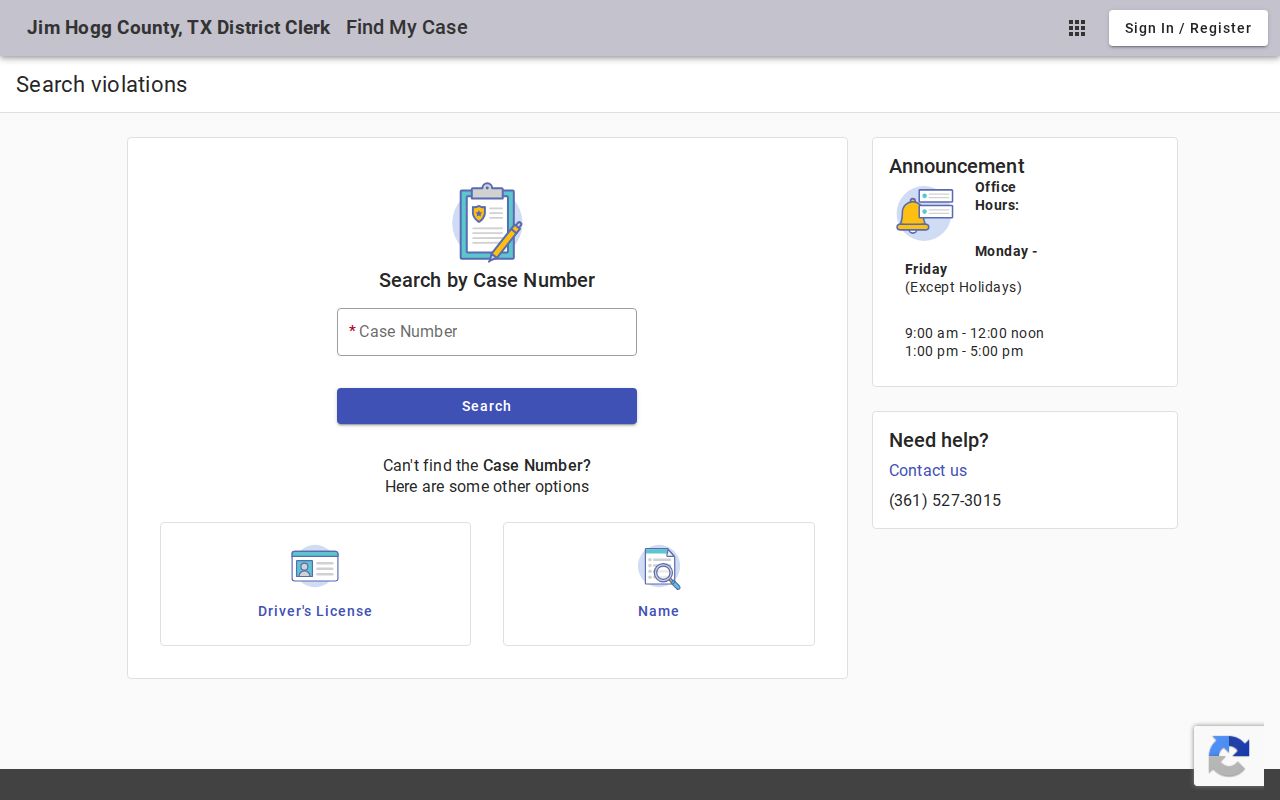Click the phone number (361) 527-3015
The image size is (1280, 800).
click(945, 500)
